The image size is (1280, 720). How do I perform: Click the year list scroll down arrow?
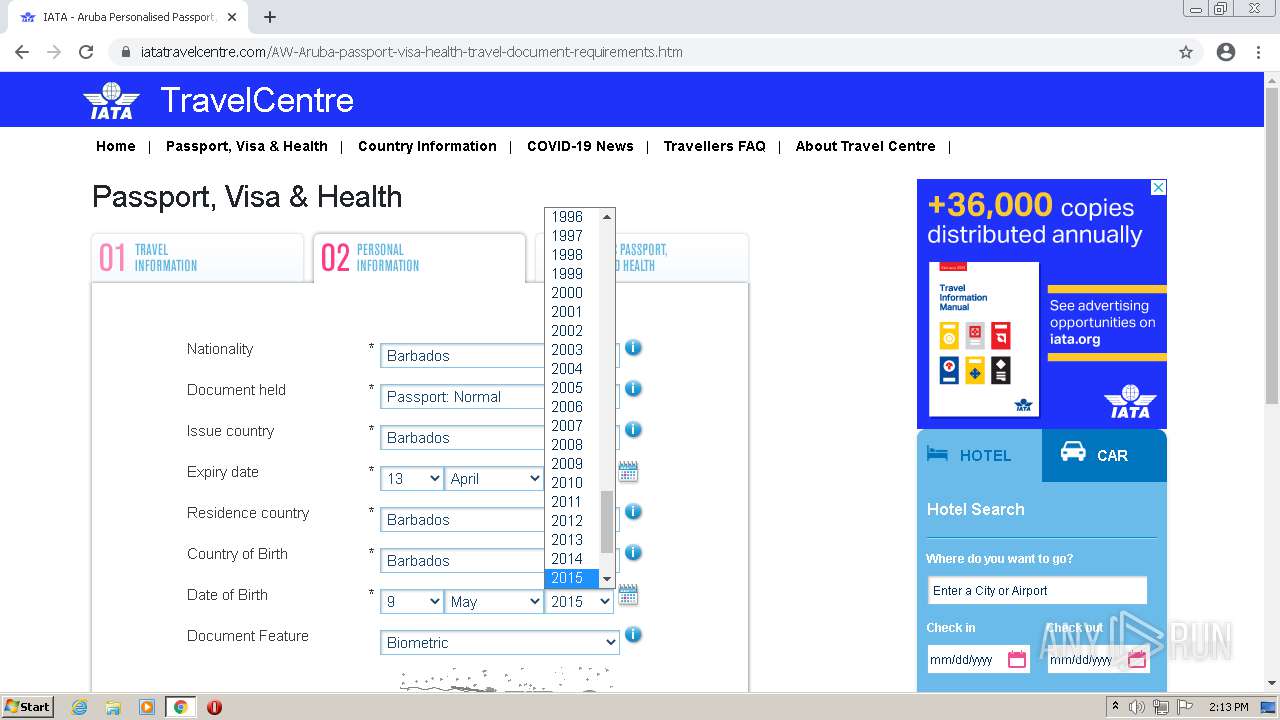pos(607,579)
